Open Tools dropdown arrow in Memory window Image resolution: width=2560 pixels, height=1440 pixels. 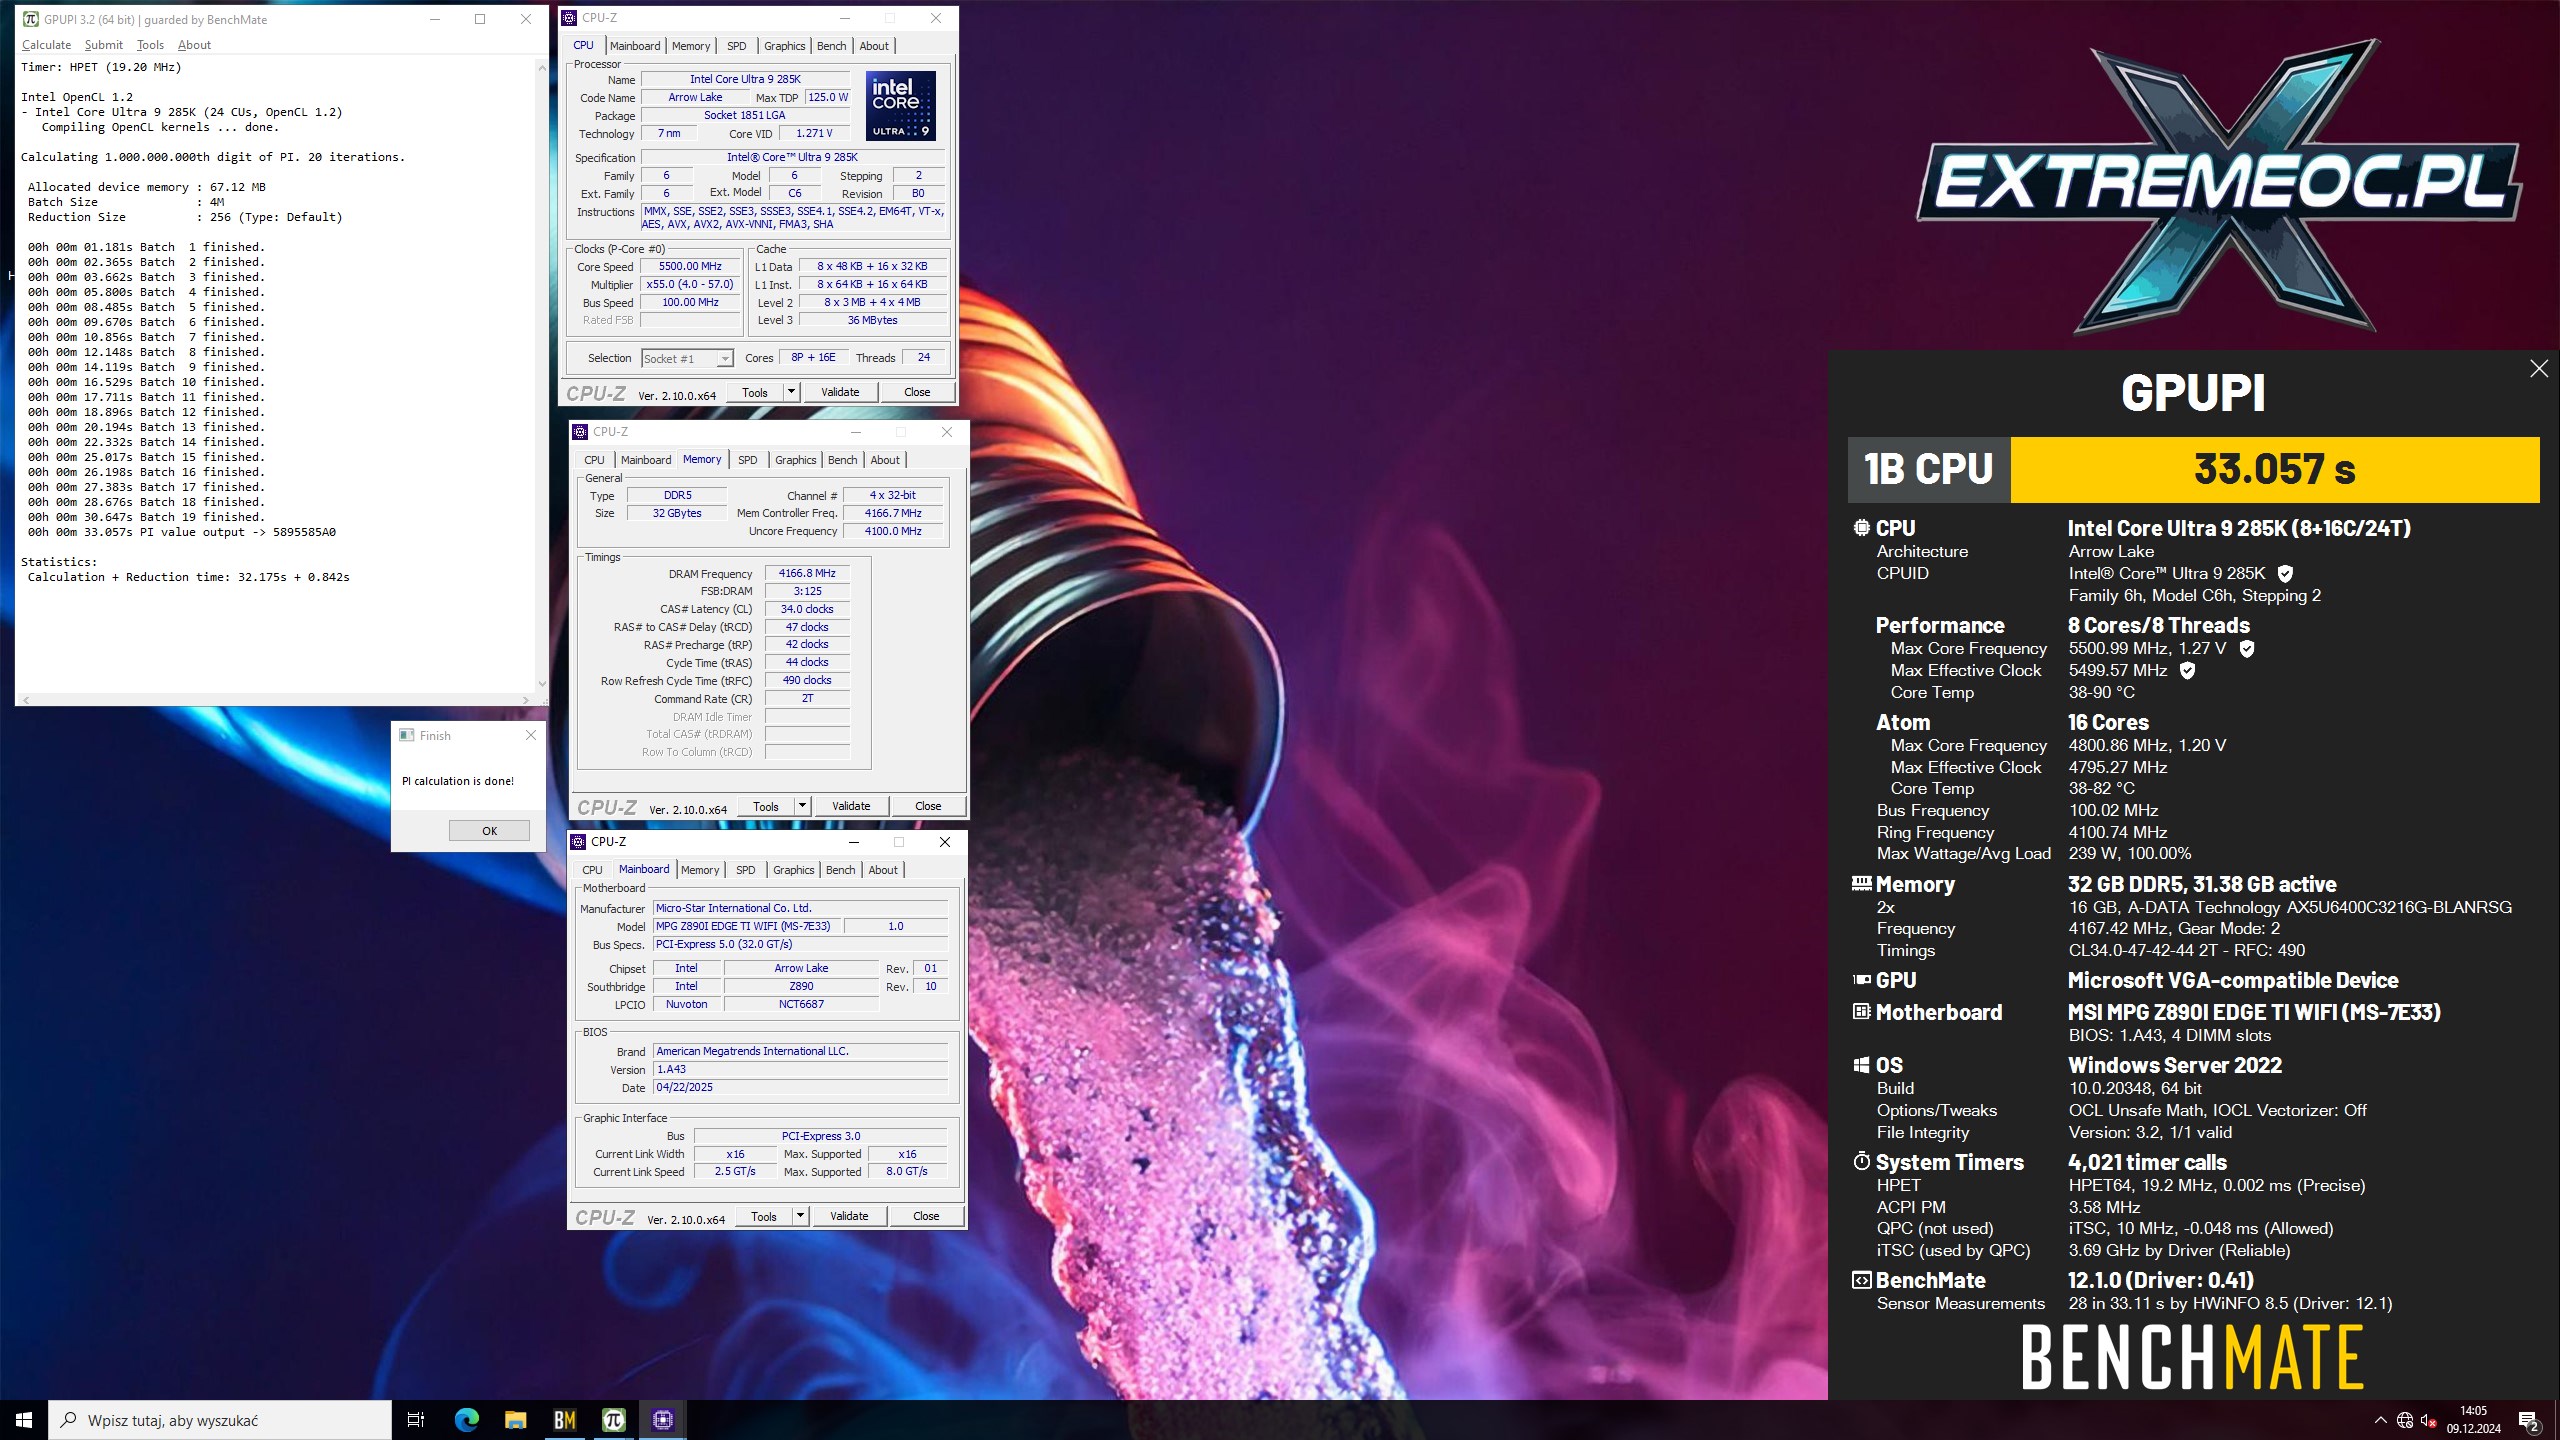click(802, 806)
